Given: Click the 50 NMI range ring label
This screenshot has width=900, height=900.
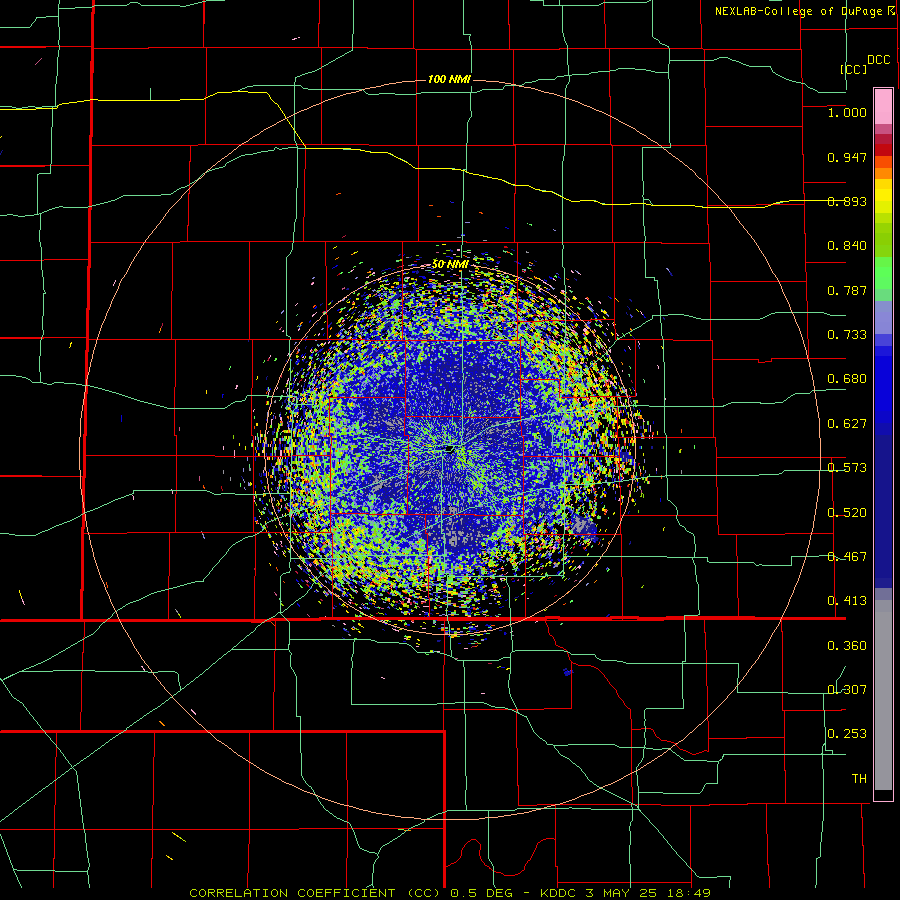Looking at the screenshot, I should pyautogui.click(x=450, y=264).
